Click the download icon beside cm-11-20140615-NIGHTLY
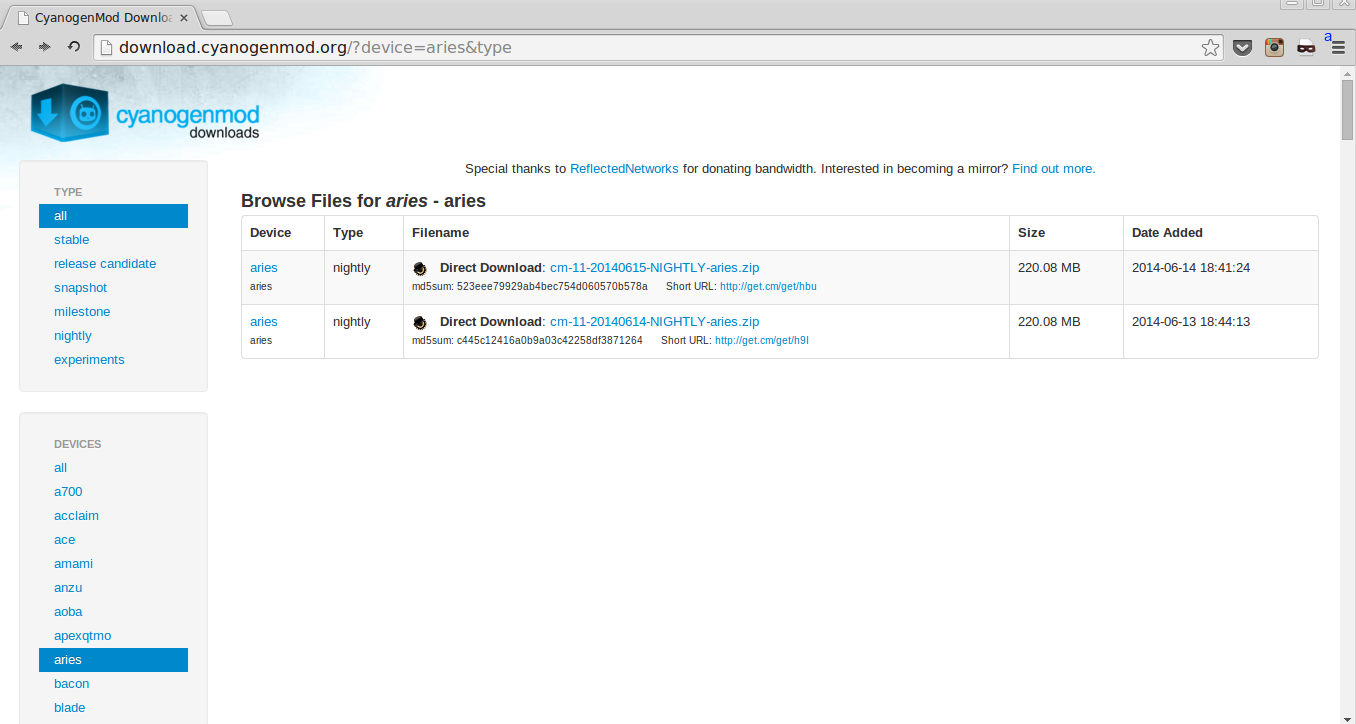 coord(420,268)
